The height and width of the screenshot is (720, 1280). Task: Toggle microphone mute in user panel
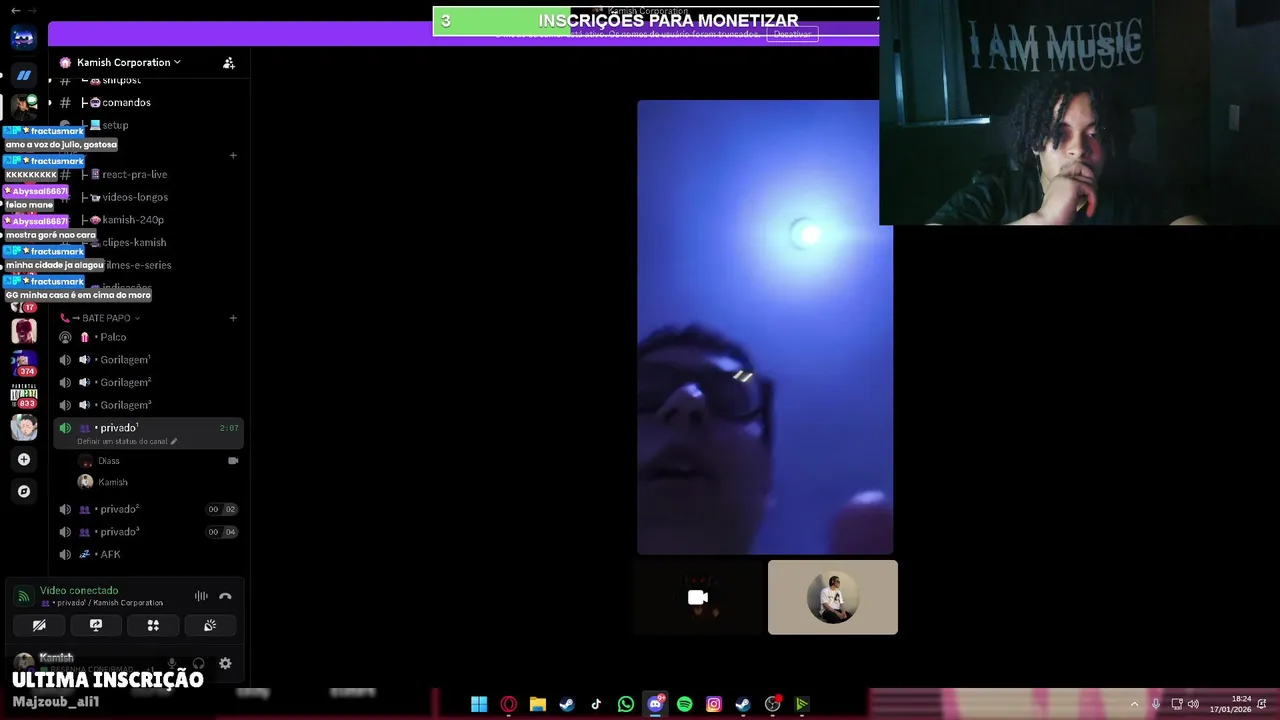[171, 663]
